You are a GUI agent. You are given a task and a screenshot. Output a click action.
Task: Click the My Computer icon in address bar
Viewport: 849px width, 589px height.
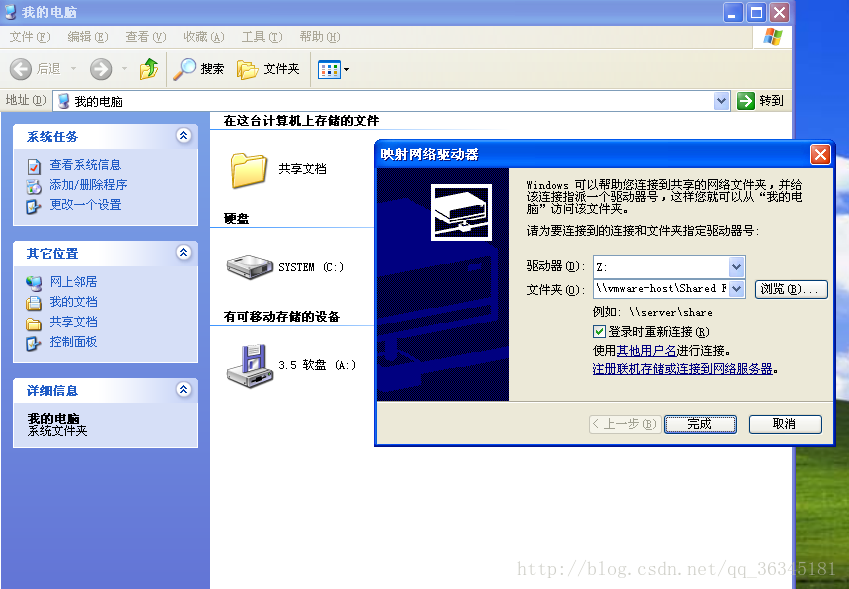[x=63, y=101]
